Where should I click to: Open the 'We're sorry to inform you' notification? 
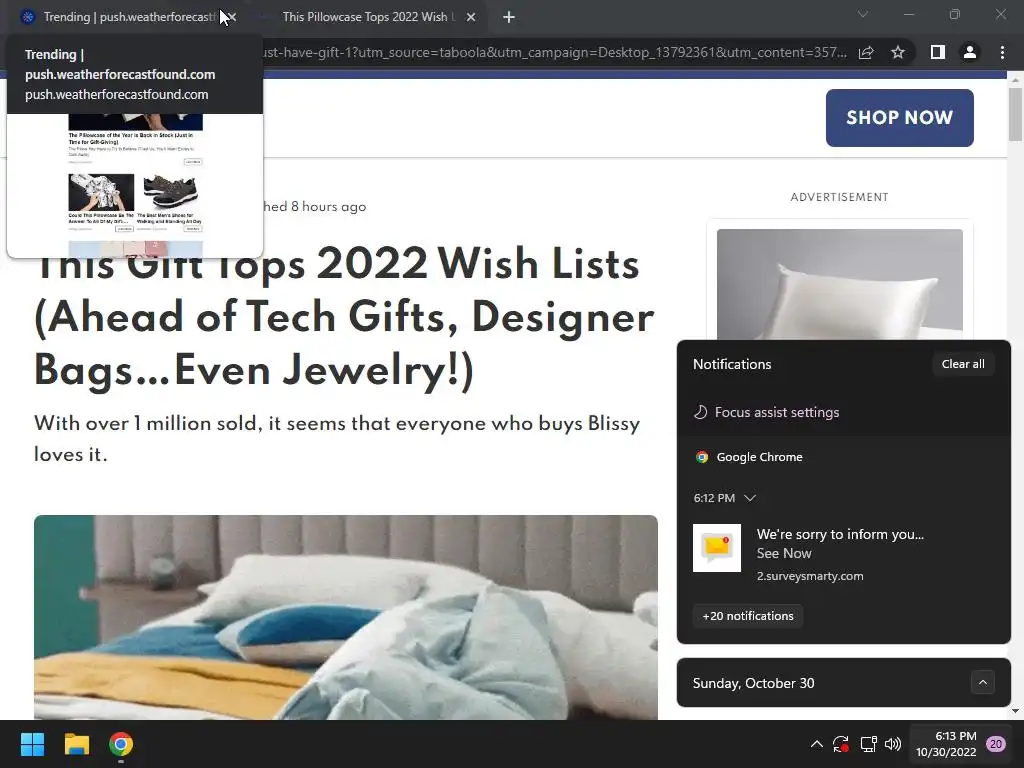843,554
